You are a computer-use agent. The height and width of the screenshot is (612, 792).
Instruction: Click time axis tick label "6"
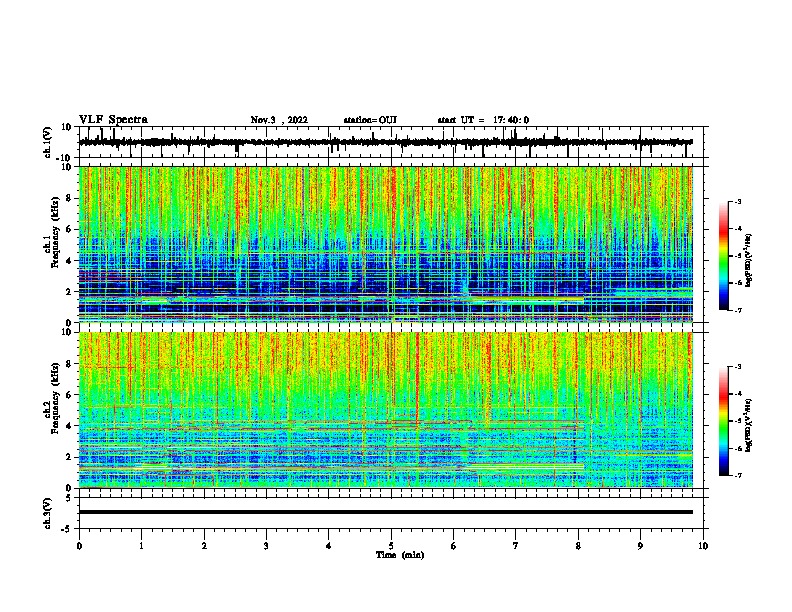point(453,546)
